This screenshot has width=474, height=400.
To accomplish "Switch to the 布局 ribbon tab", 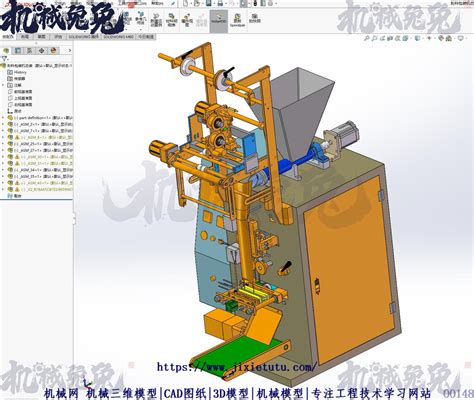I will pos(25,37).
